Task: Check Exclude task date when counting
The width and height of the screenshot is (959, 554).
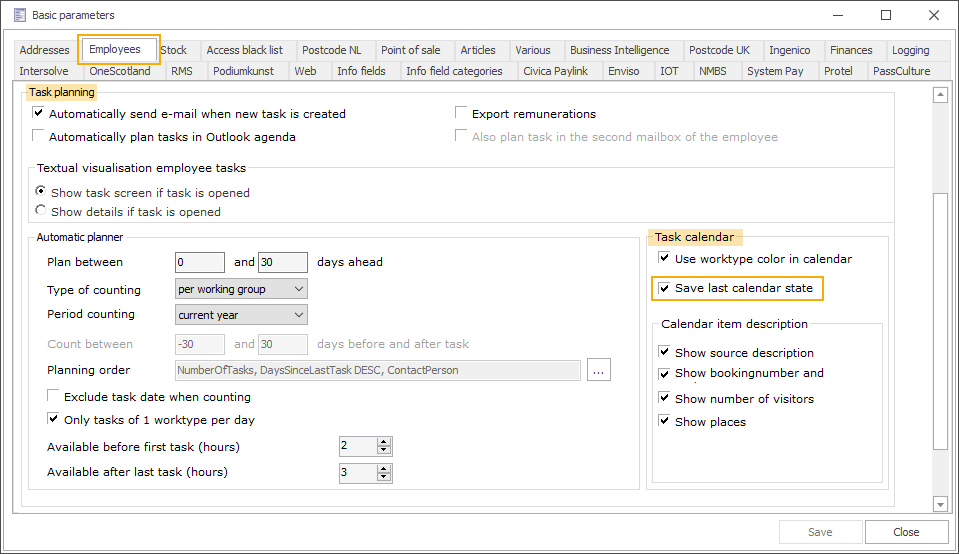Action: click(x=54, y=397)
